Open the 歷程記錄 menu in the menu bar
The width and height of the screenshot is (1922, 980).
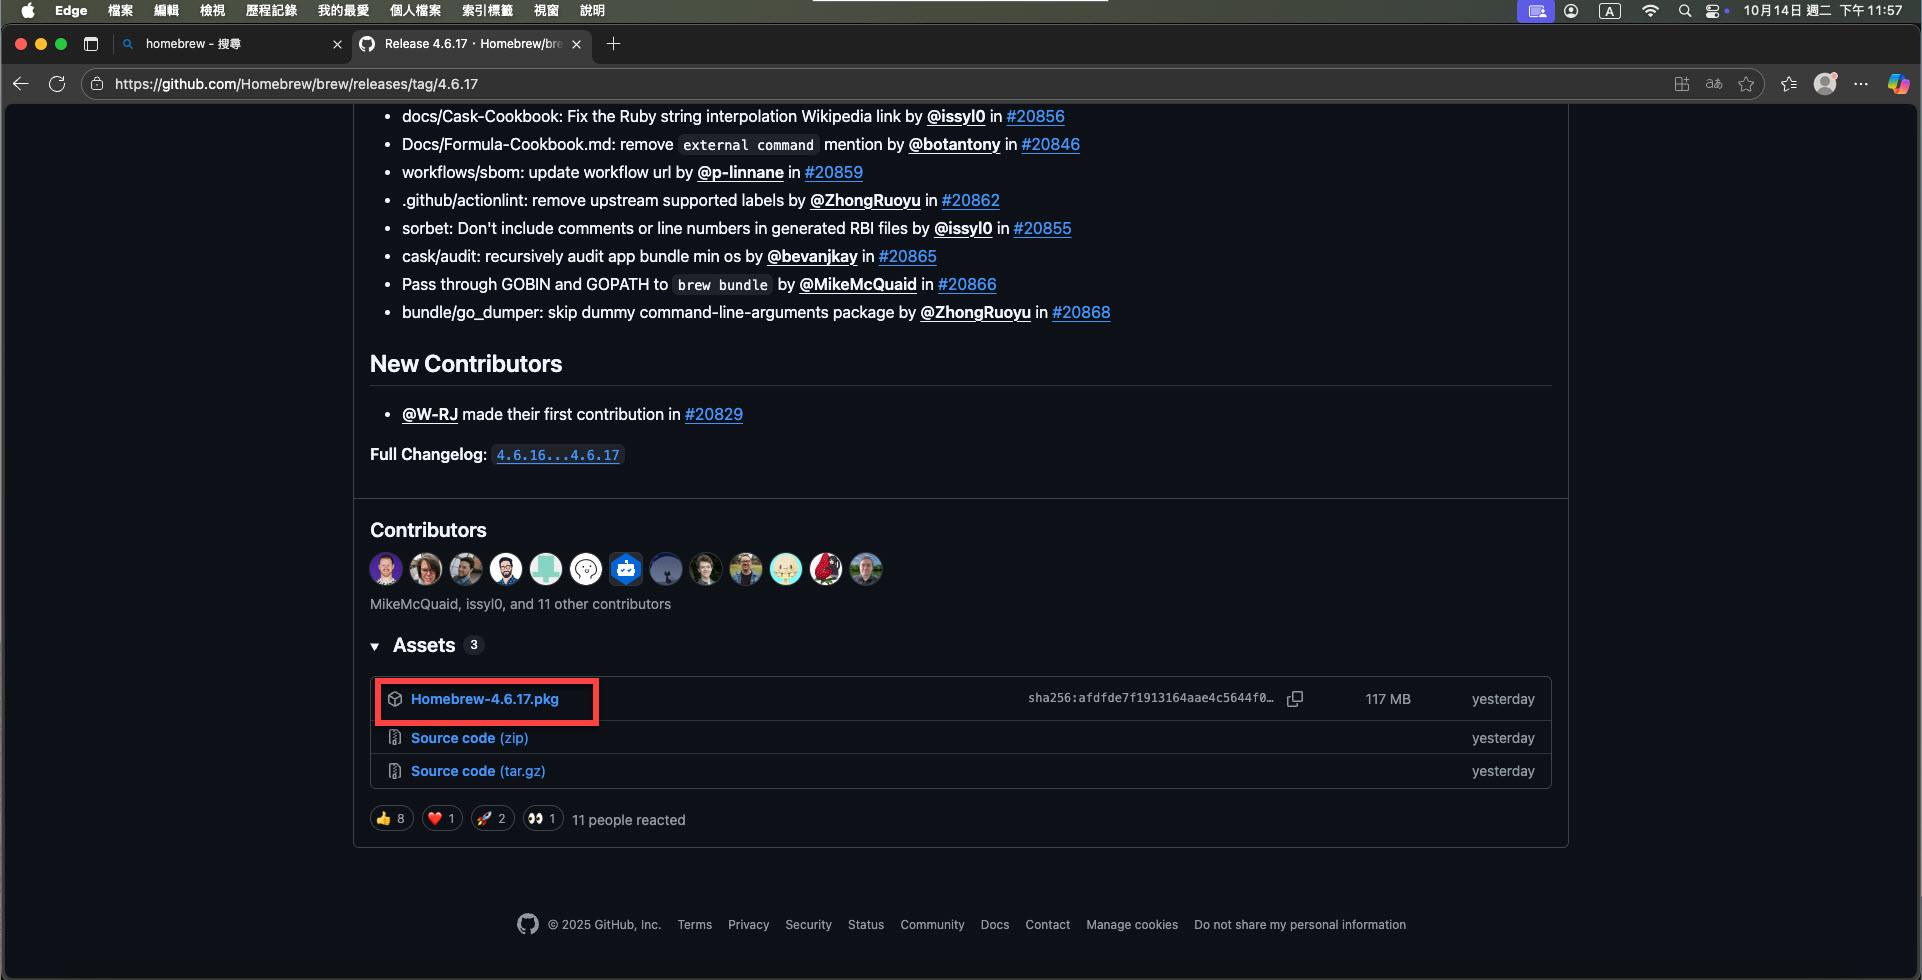tap(271, 11)
